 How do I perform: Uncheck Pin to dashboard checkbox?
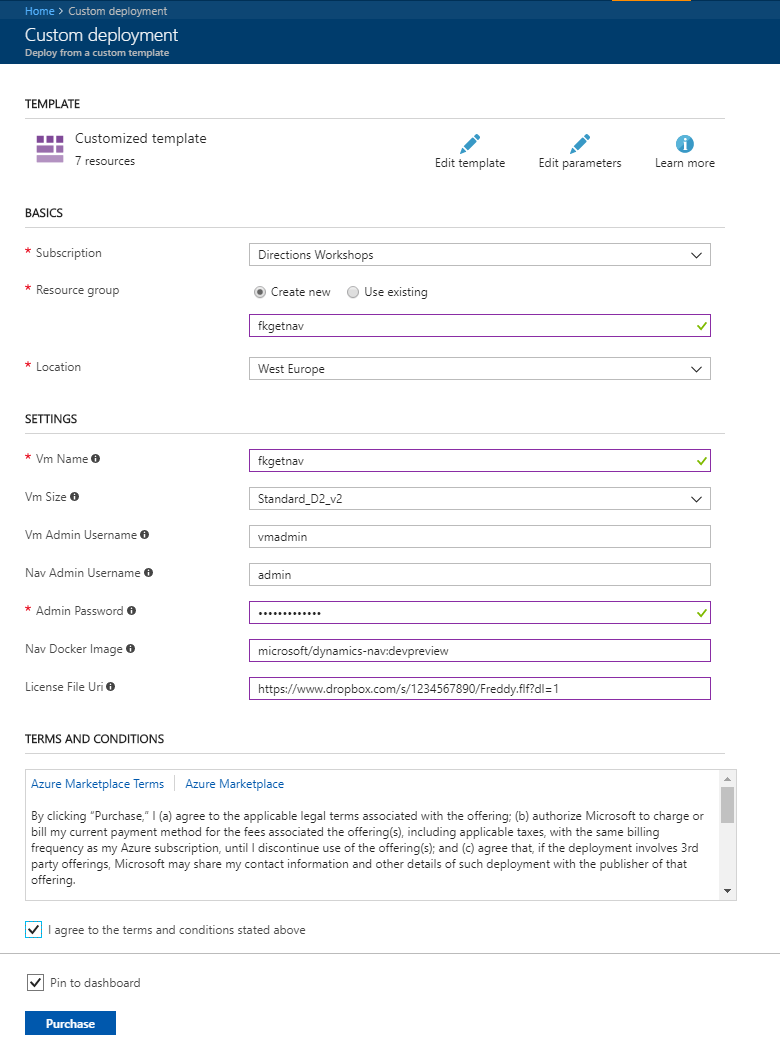[36, 983]
